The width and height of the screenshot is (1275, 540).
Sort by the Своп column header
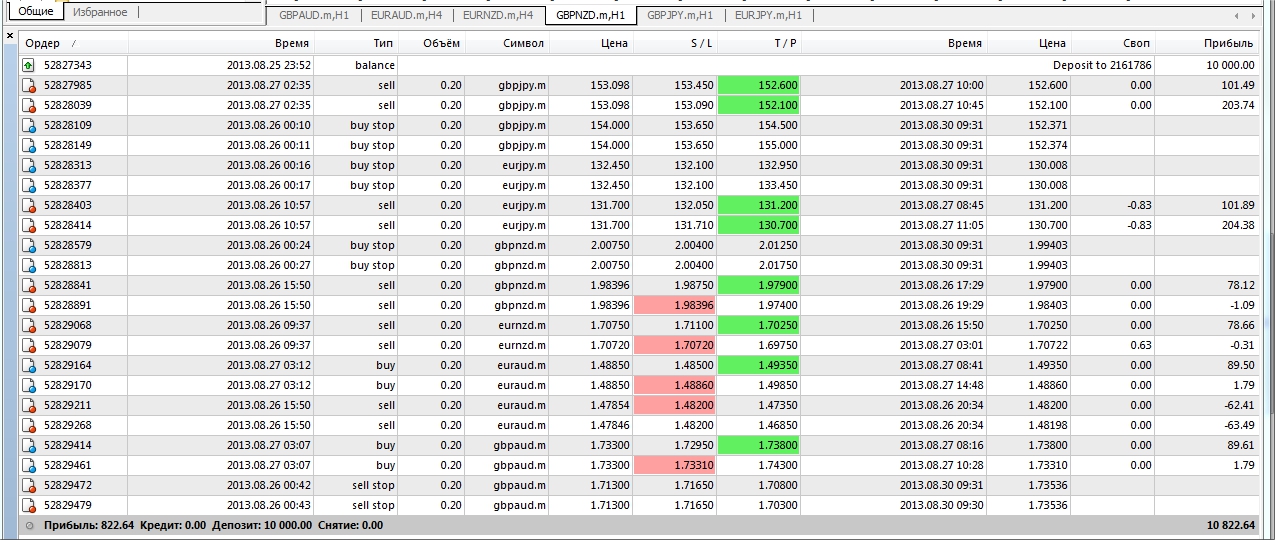1114,43
